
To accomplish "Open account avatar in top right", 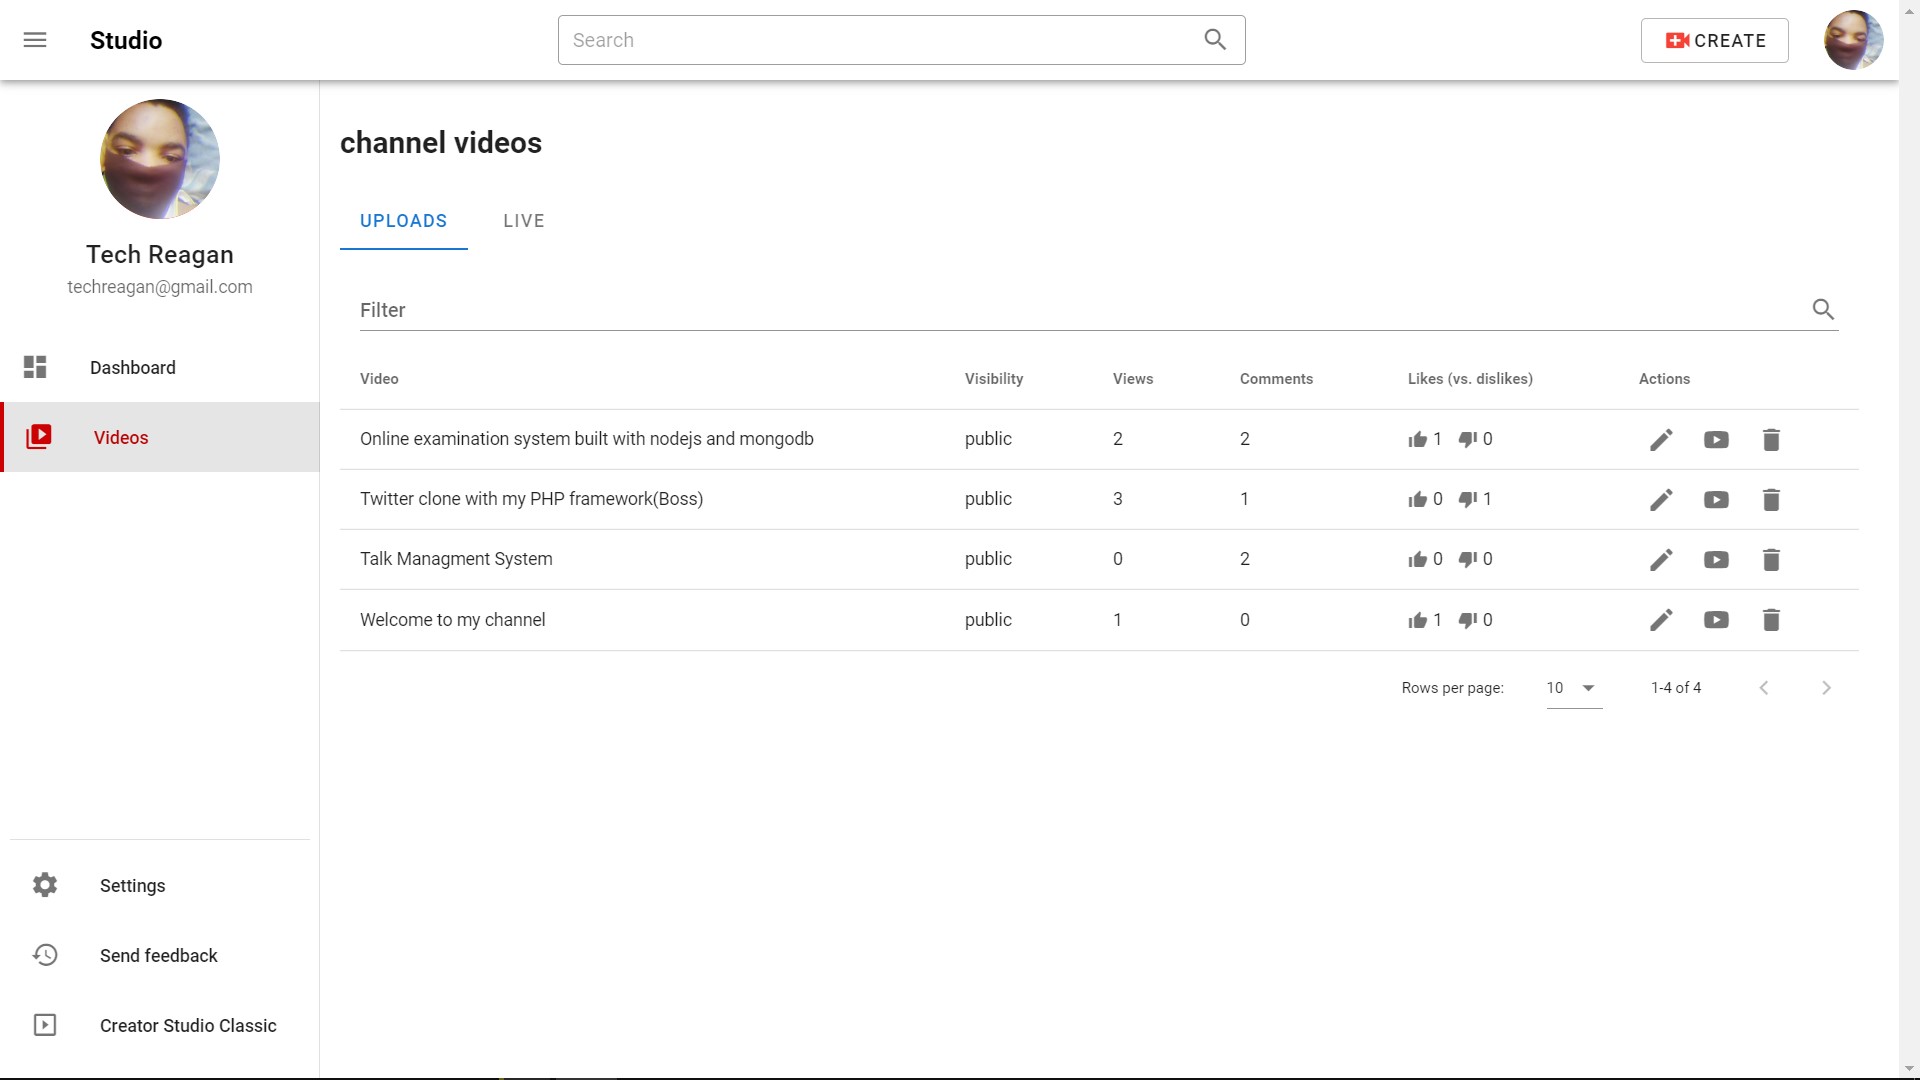I will (x=1853, y=40).
